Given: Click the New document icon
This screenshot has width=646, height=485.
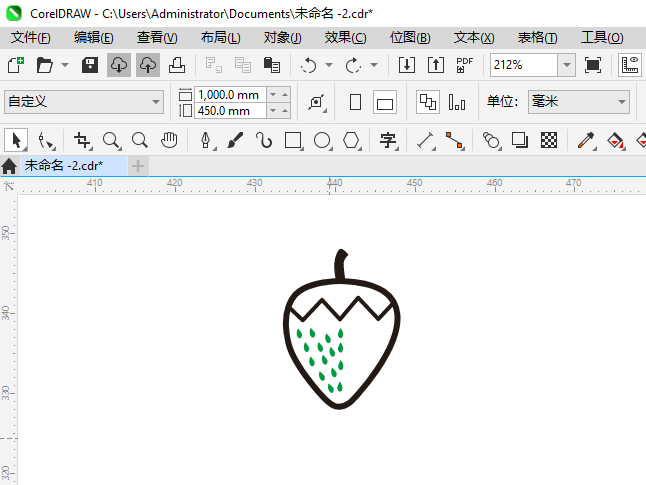Looking at the screenshot, I should pos(16,65).
